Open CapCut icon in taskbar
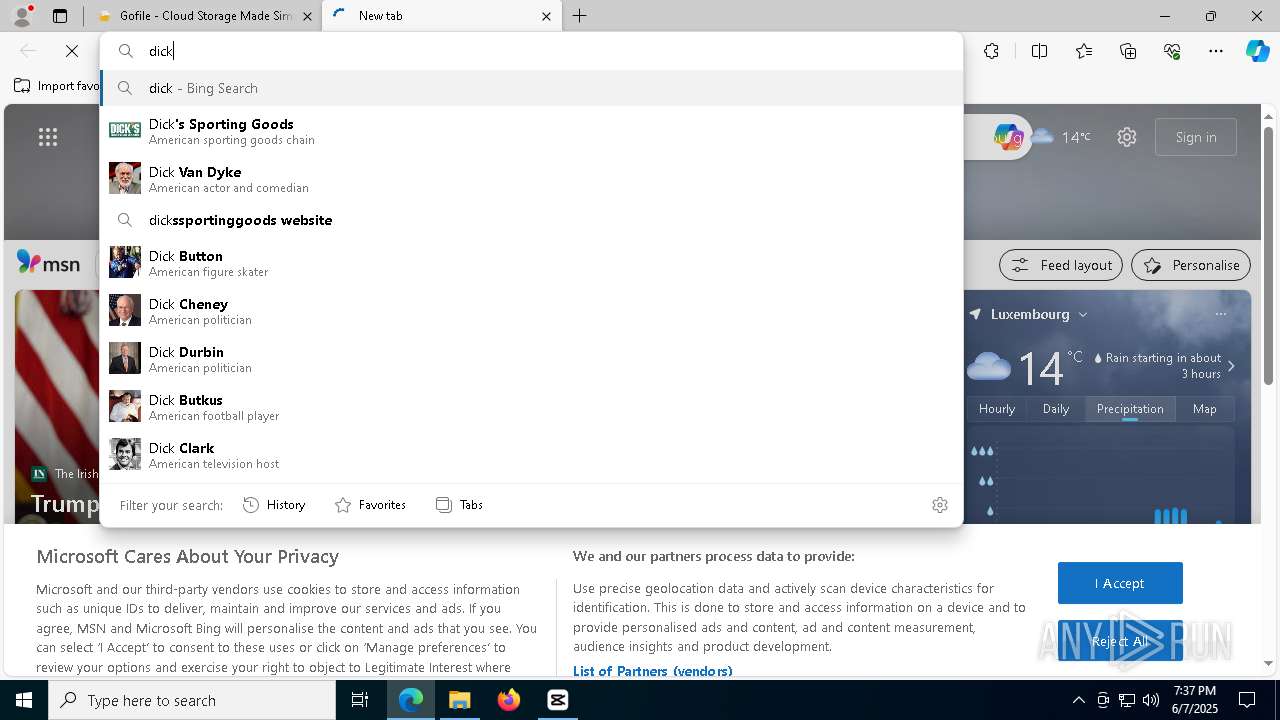The image size is (1280, 720). (x=557, y=700)
